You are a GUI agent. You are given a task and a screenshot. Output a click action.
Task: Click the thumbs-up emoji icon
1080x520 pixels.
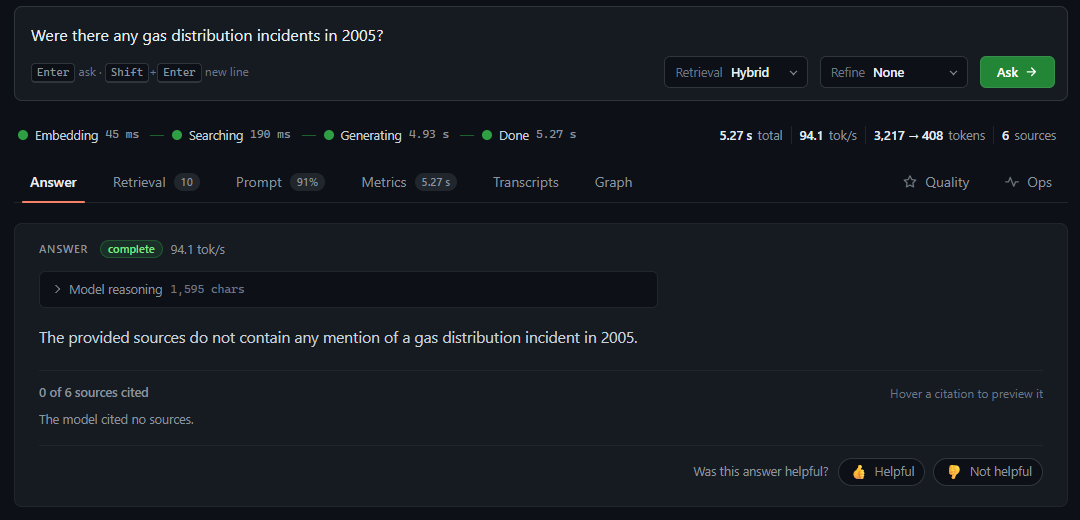click(x=859, y=472)
